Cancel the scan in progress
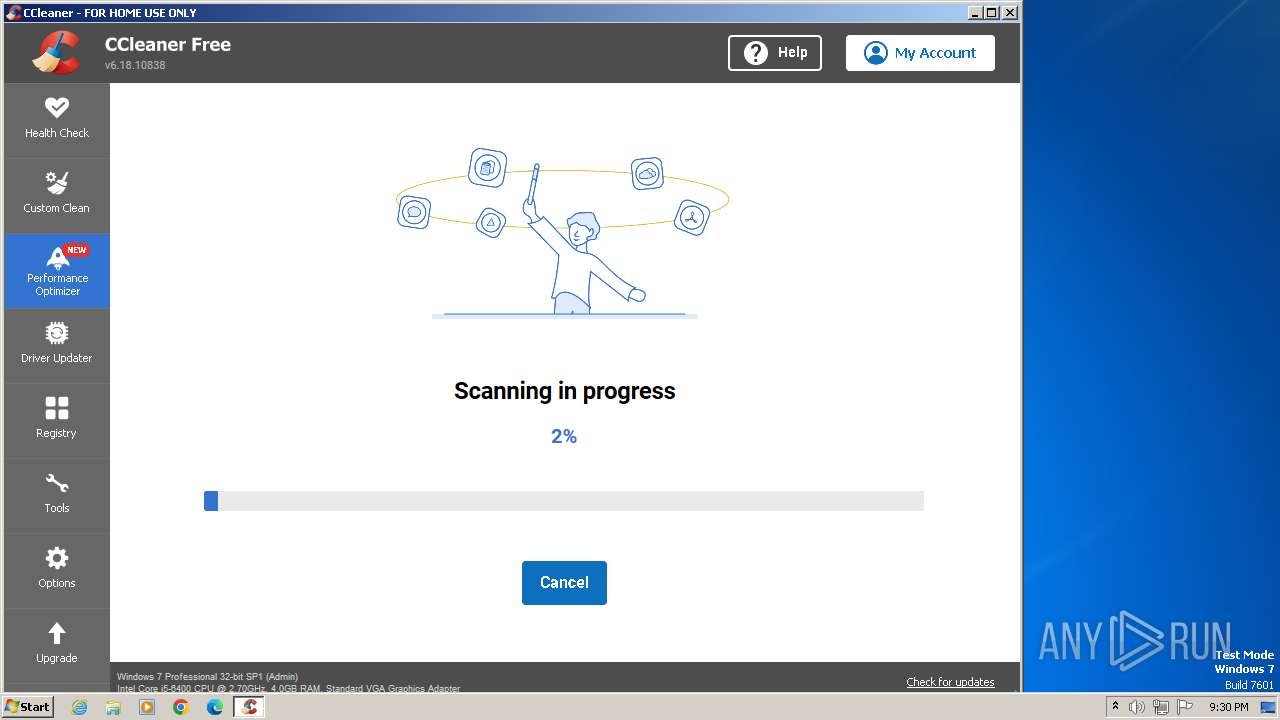 pyautogui.click(x=564, y=583)
